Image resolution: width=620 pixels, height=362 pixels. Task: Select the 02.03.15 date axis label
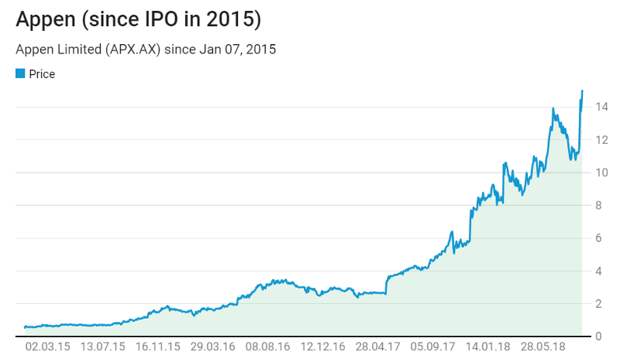coord(47,347)
